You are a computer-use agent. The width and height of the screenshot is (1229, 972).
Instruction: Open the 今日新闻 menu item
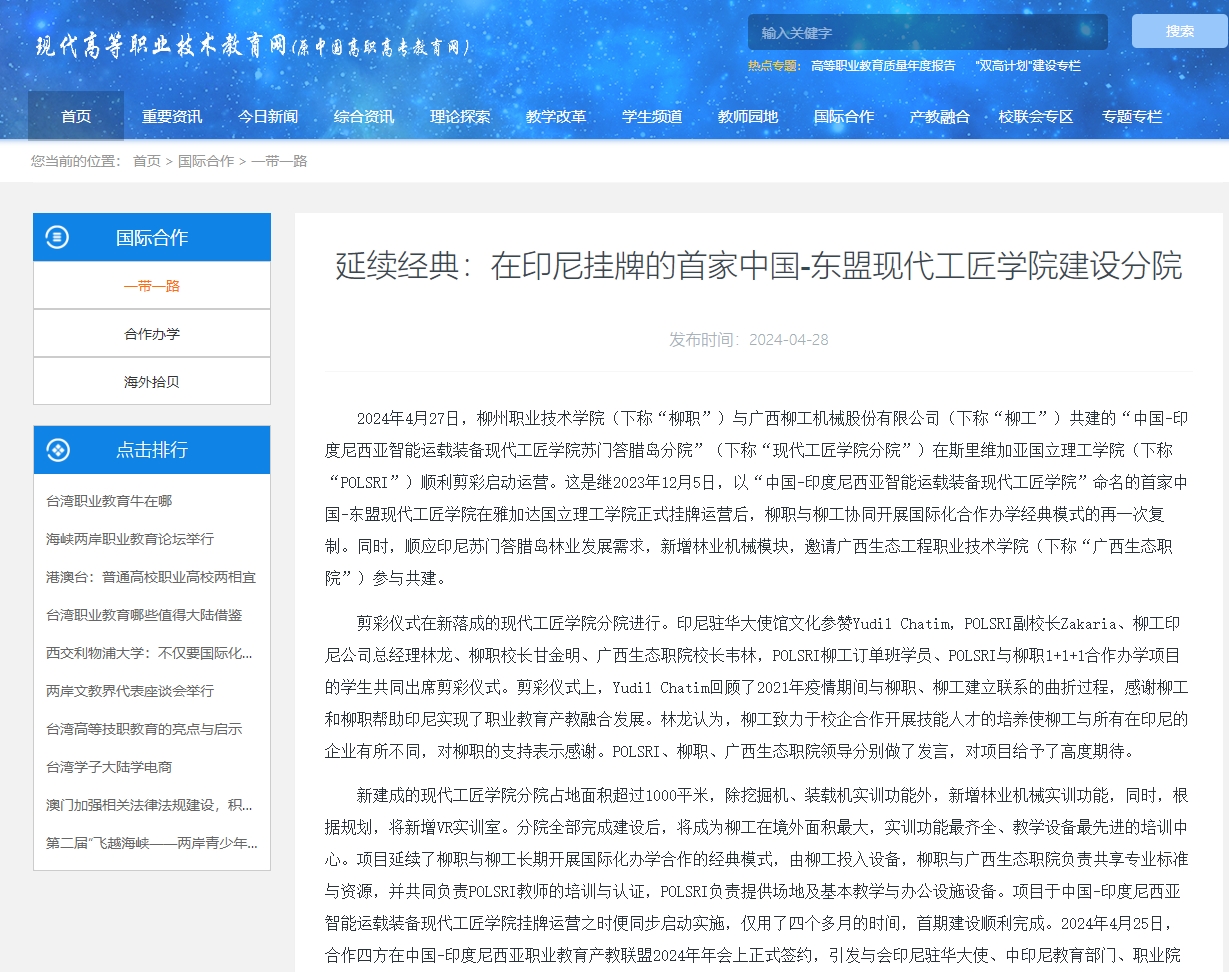[x=268, y=116]
